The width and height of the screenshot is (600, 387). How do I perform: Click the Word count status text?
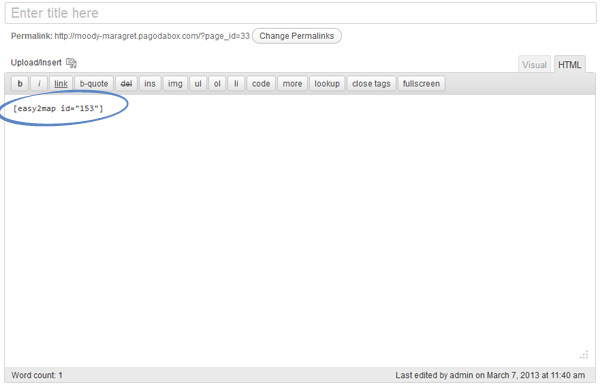point(37,375)
